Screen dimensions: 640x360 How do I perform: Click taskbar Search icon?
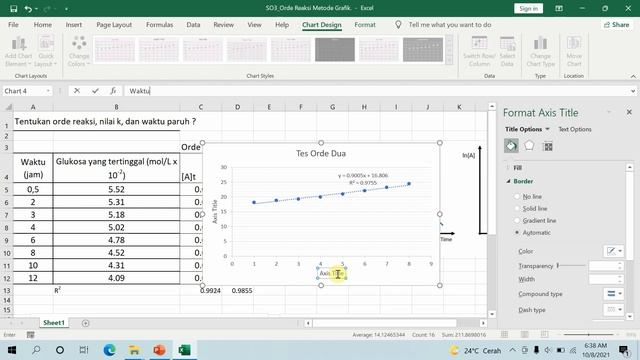click(36, 350)
